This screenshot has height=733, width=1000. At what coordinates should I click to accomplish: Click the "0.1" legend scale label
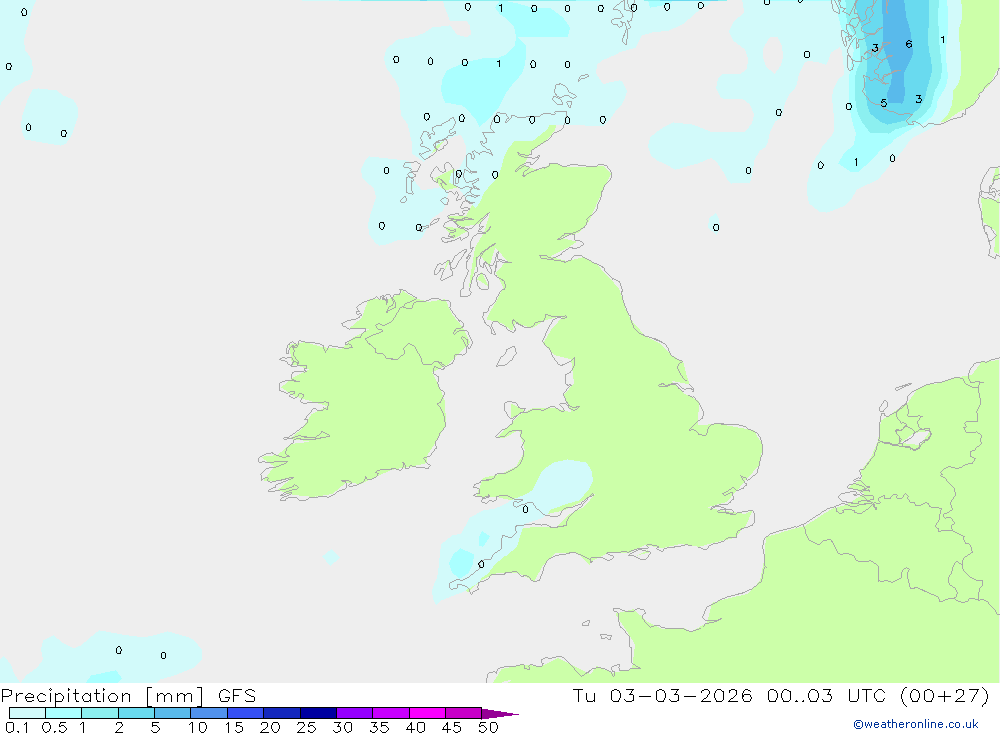(x=17, y=727)
